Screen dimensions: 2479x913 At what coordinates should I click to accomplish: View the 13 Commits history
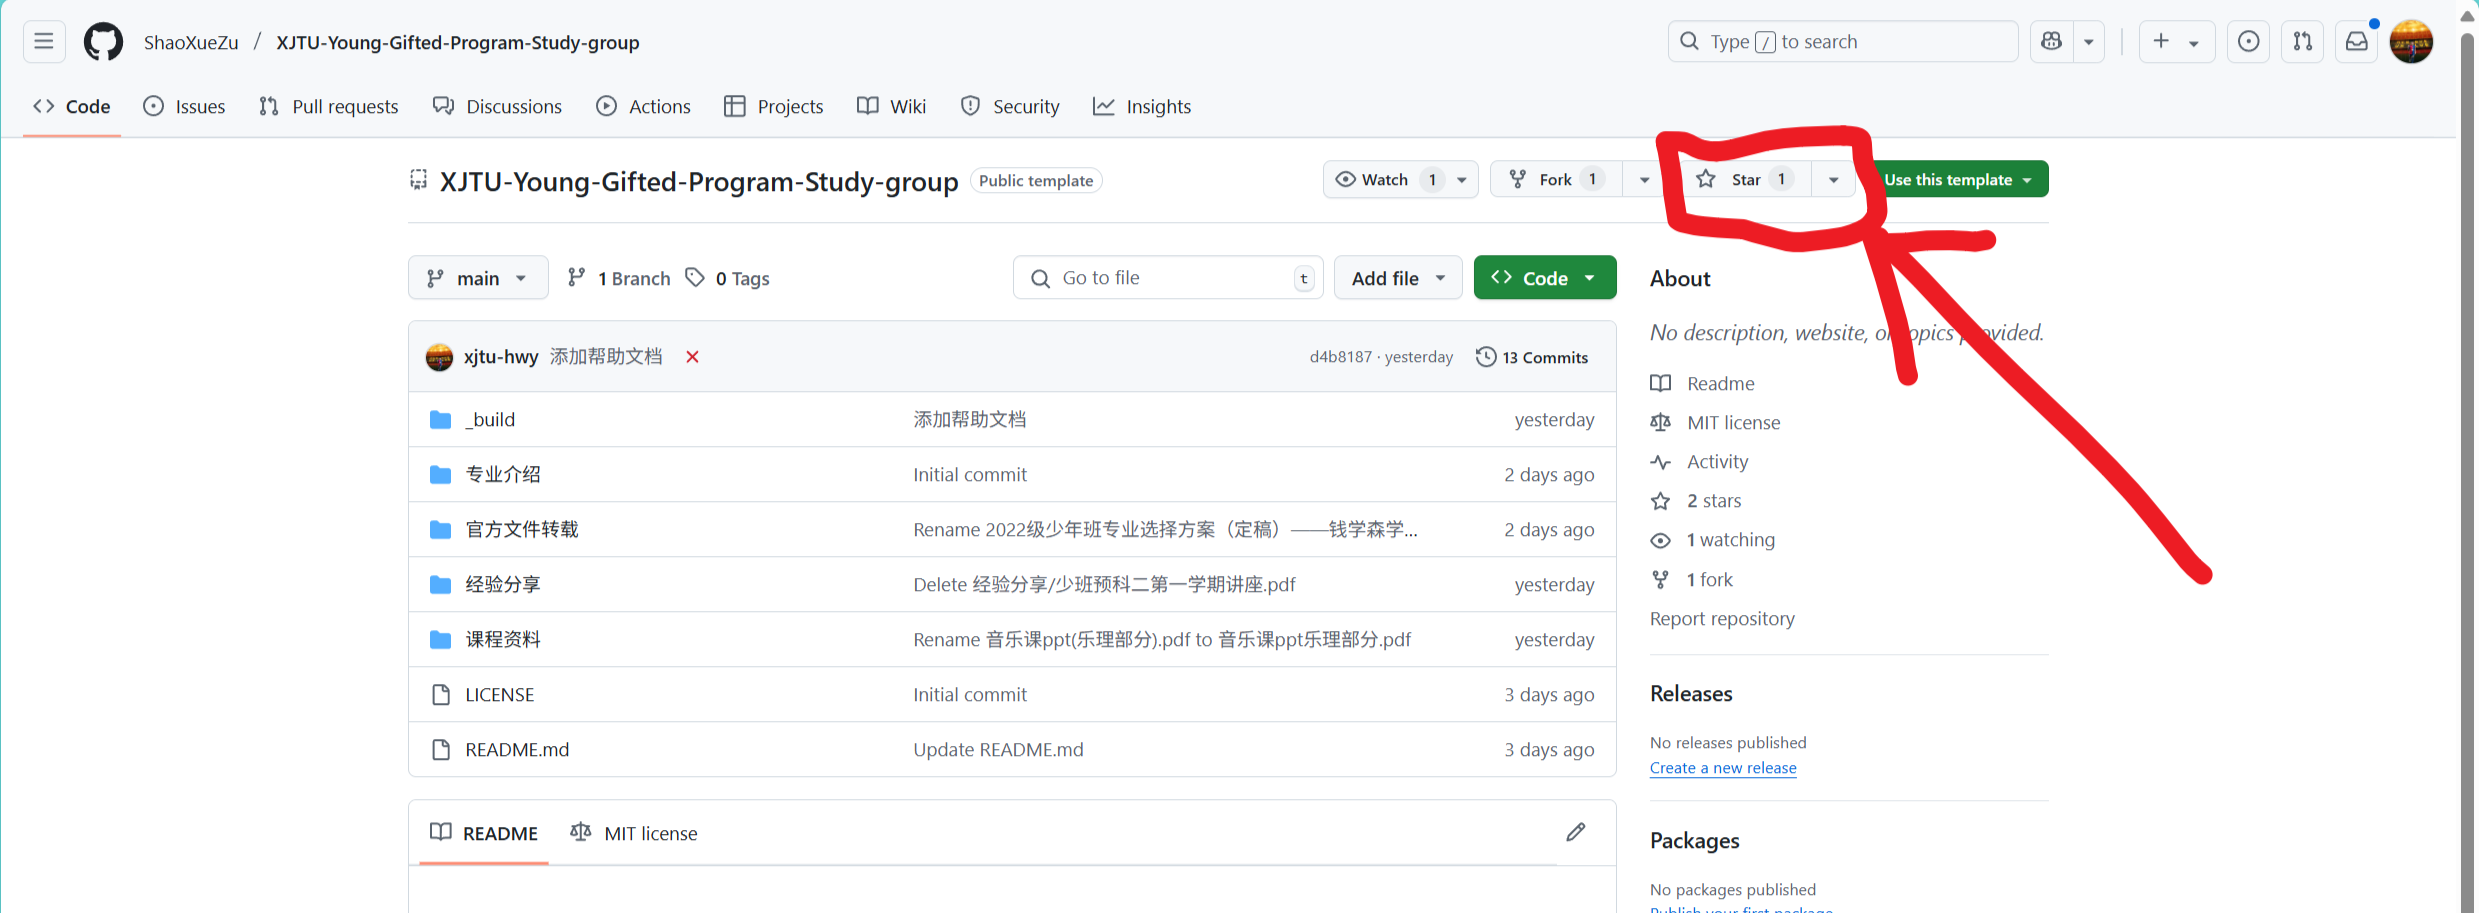pos(1532,357)
